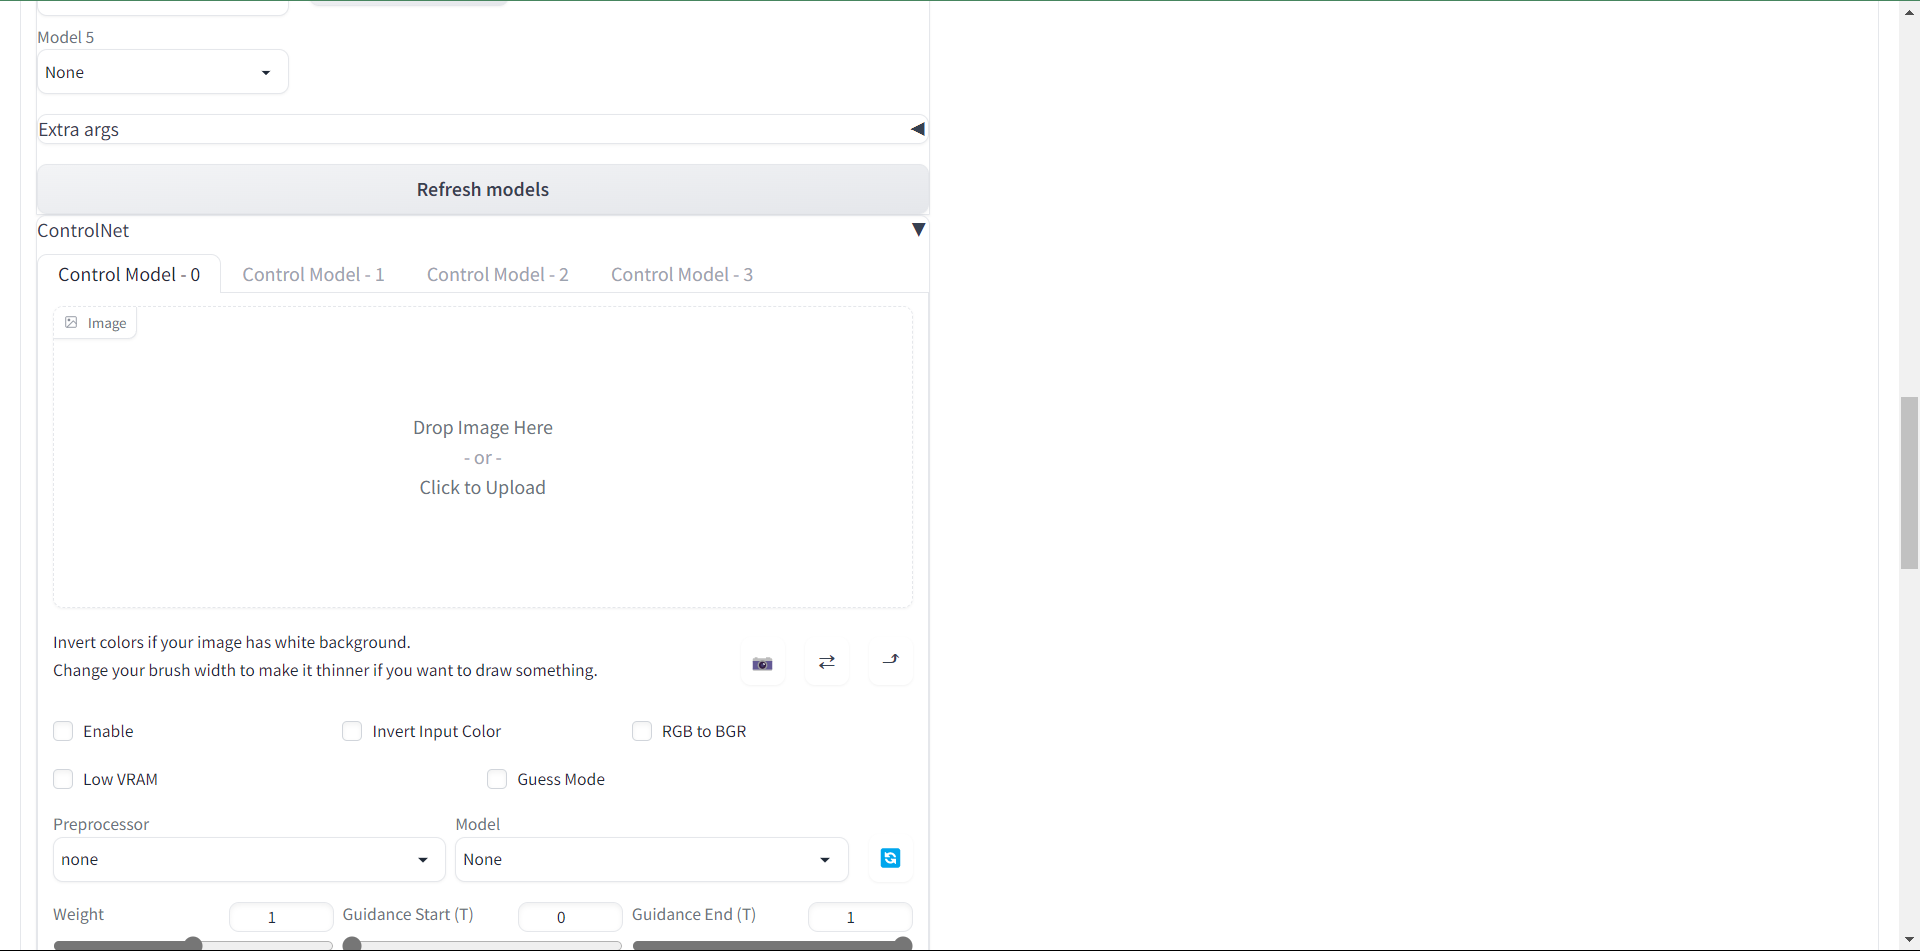Switch to Control Model - 3 tab

coord(682,275)
